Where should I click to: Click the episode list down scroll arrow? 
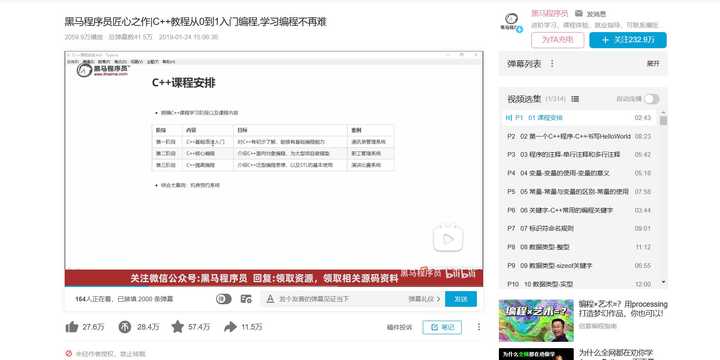pyautogui.click(x=663, y=282)
